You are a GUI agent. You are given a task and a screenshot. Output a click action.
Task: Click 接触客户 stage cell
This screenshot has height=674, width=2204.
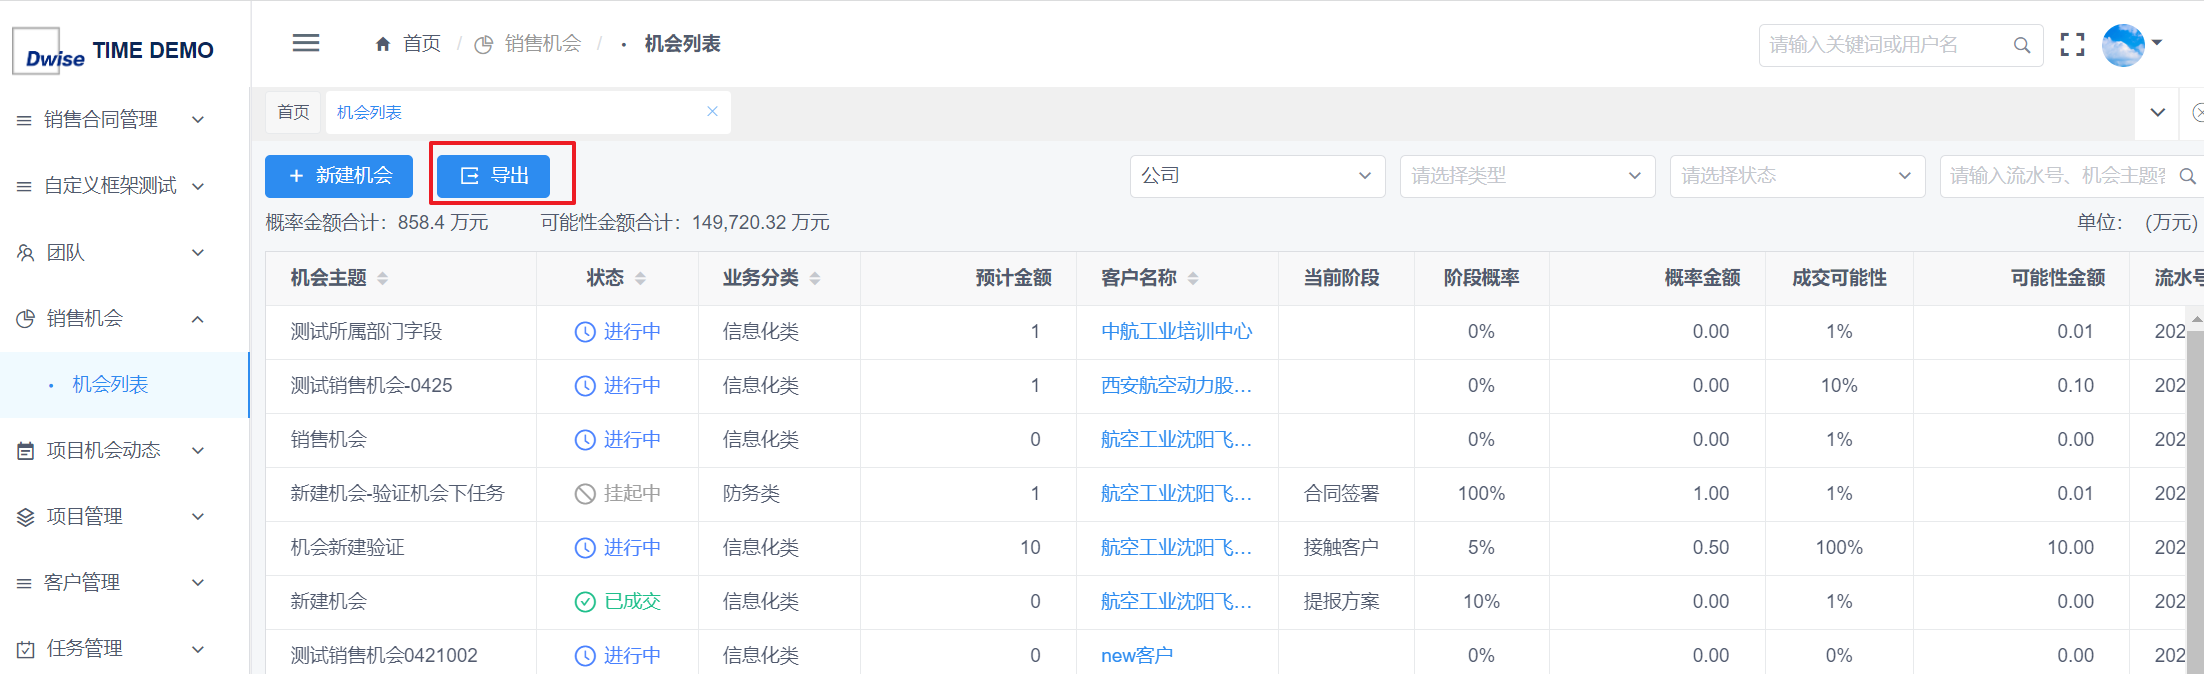[1341, 548]
